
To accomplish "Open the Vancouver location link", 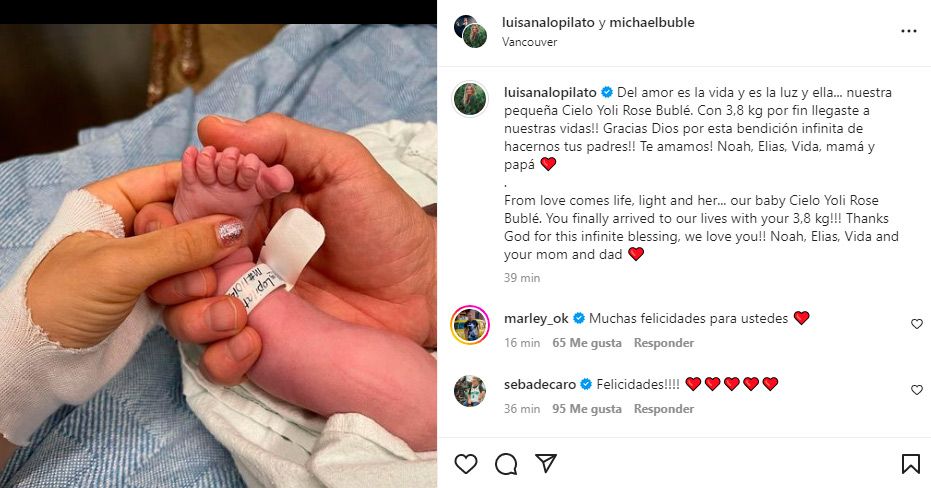I will (x=530, y=43).
